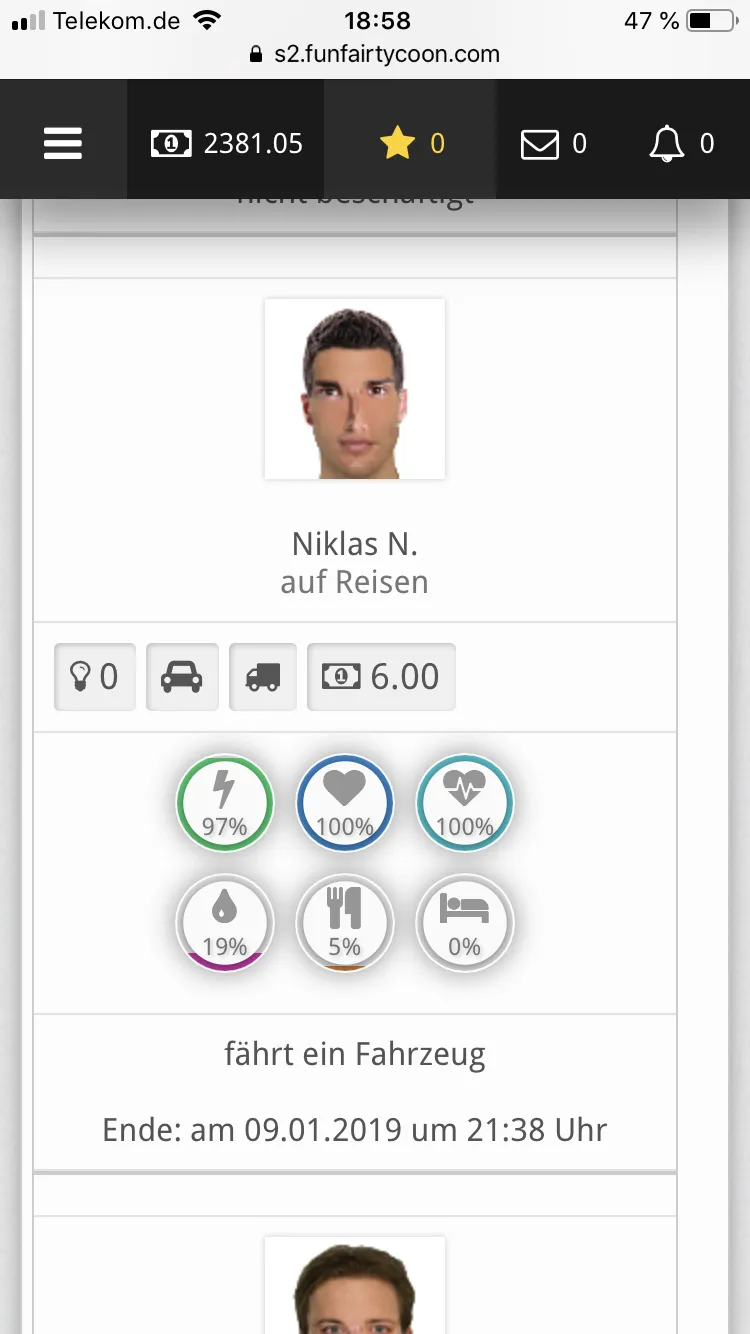Tap the 100% health pulse indicator
The width and height of the screenshot is (750, 1334).
465,803
